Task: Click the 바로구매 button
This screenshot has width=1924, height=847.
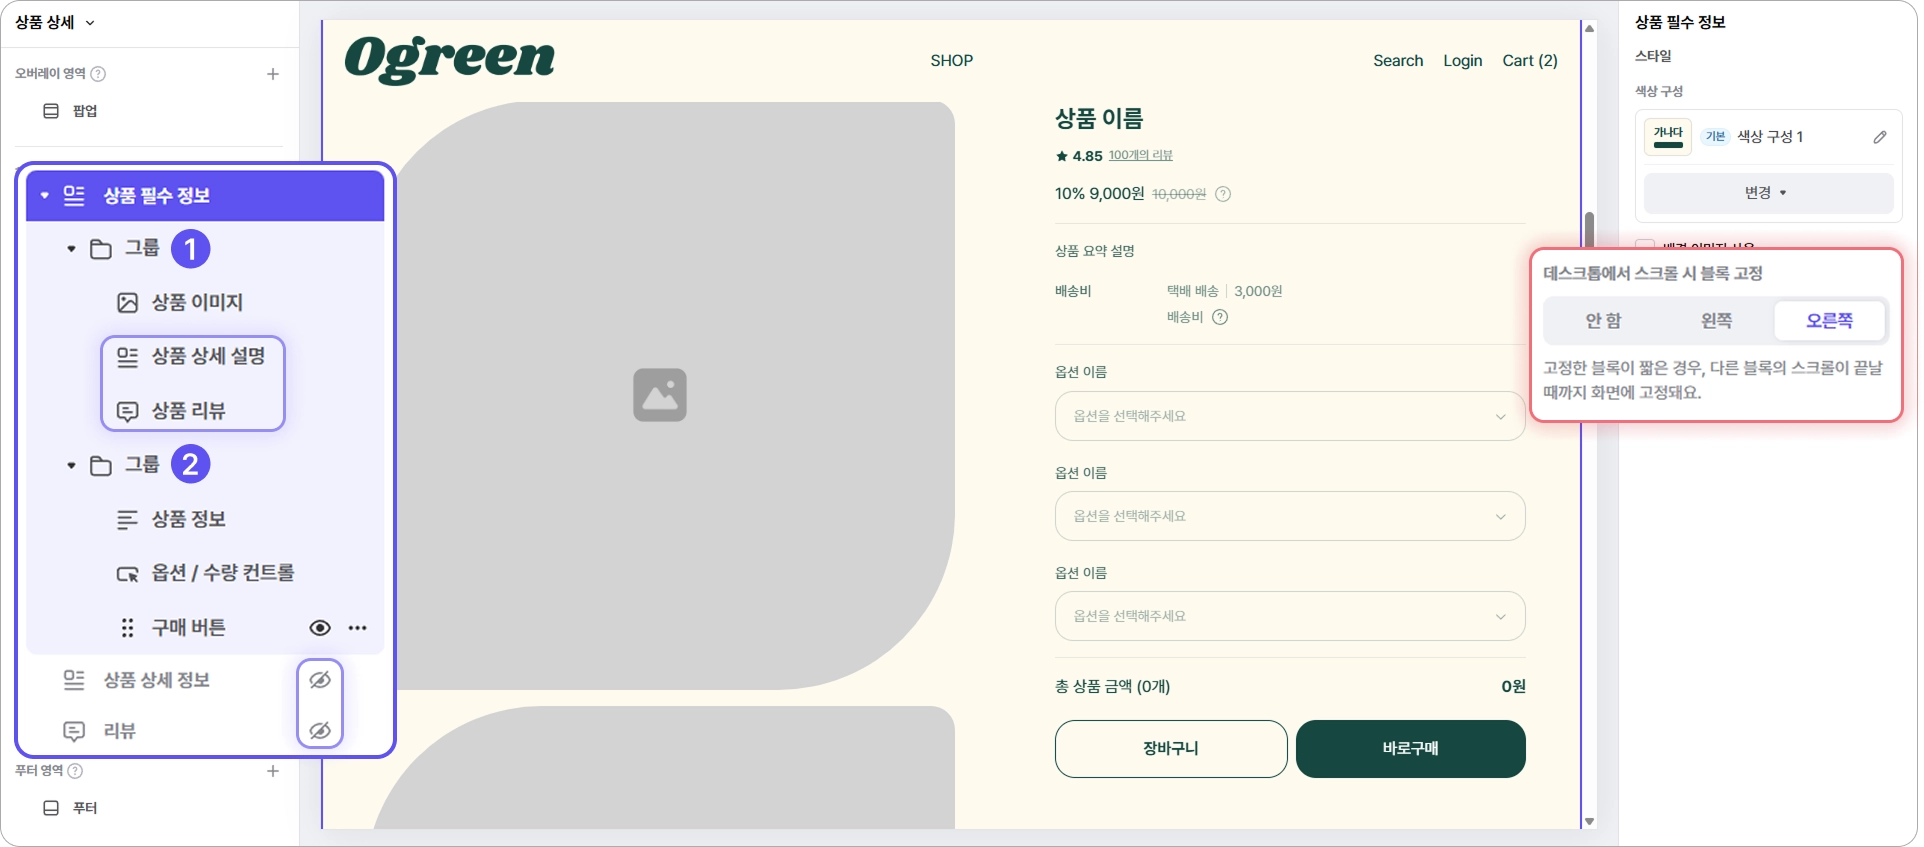Action: (x=1410, y=749)
